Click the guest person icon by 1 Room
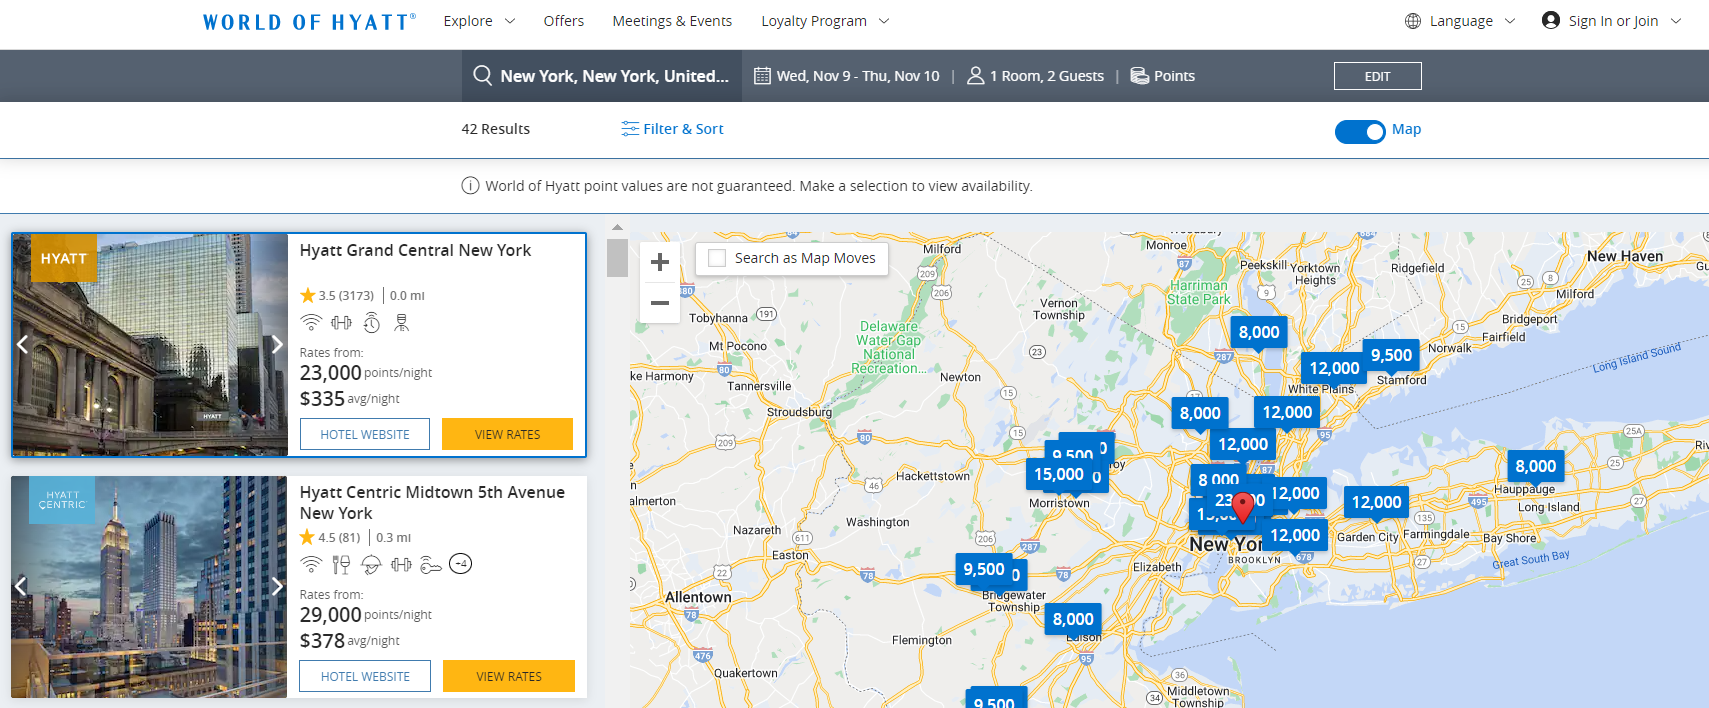The width and height of the screenshot is (1709, 708). coord(975,76)
